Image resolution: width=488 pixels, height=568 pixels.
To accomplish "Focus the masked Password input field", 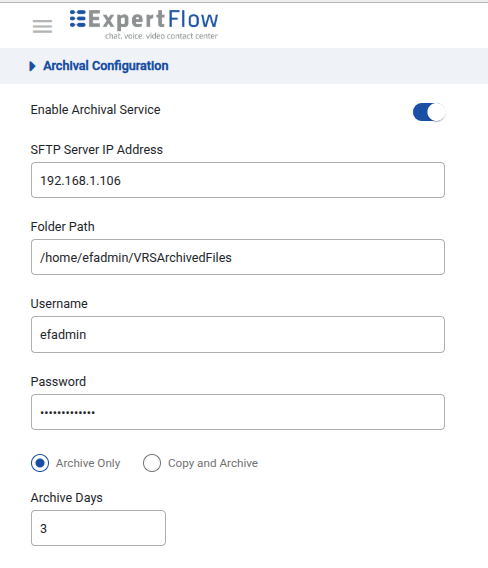I will click(238, 412).
